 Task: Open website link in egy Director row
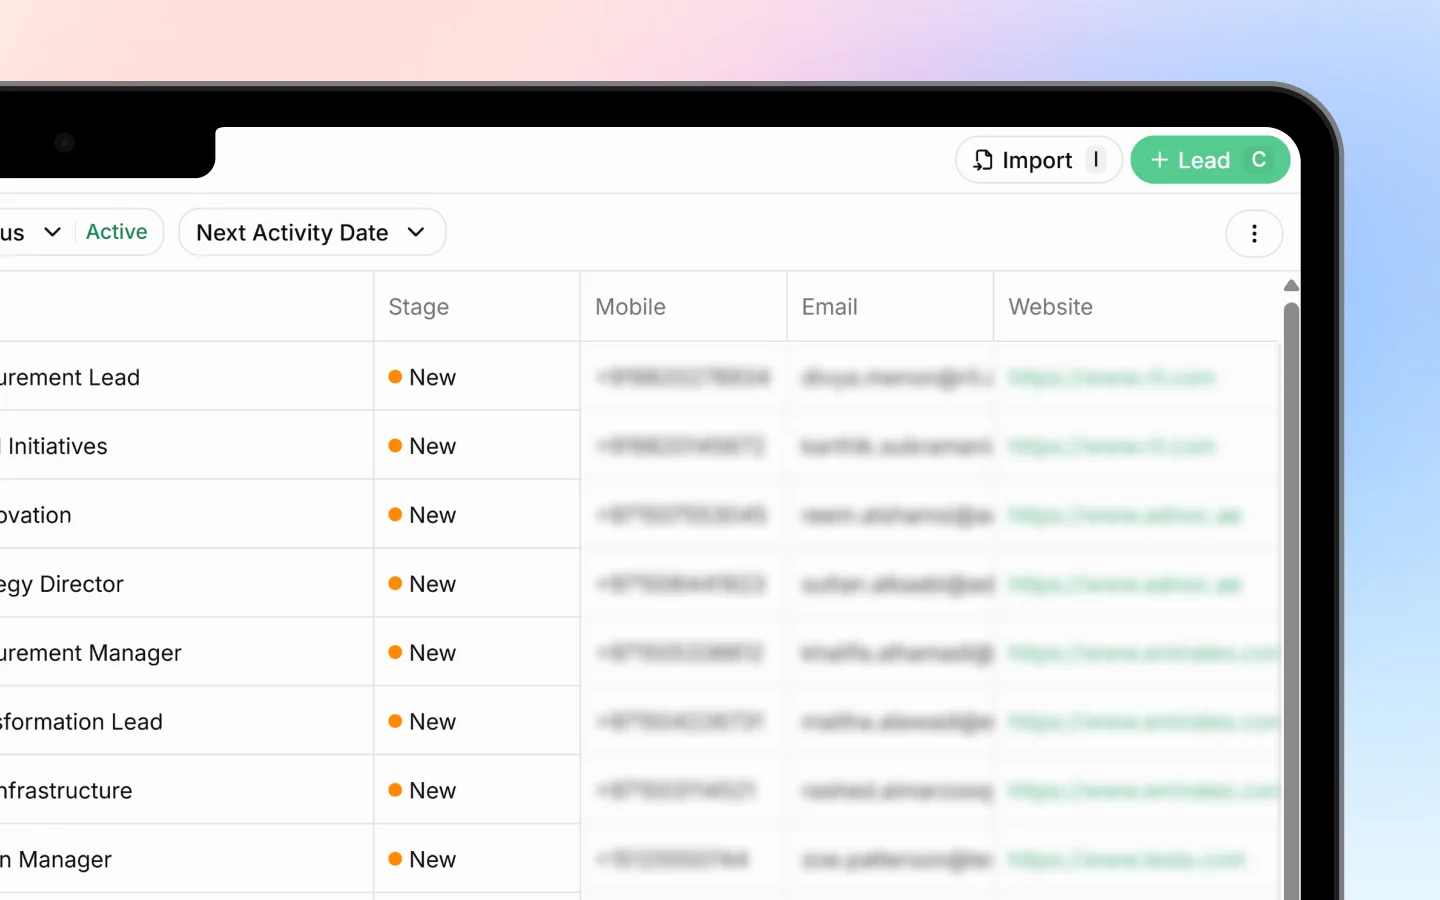(x=1124, y=584)
